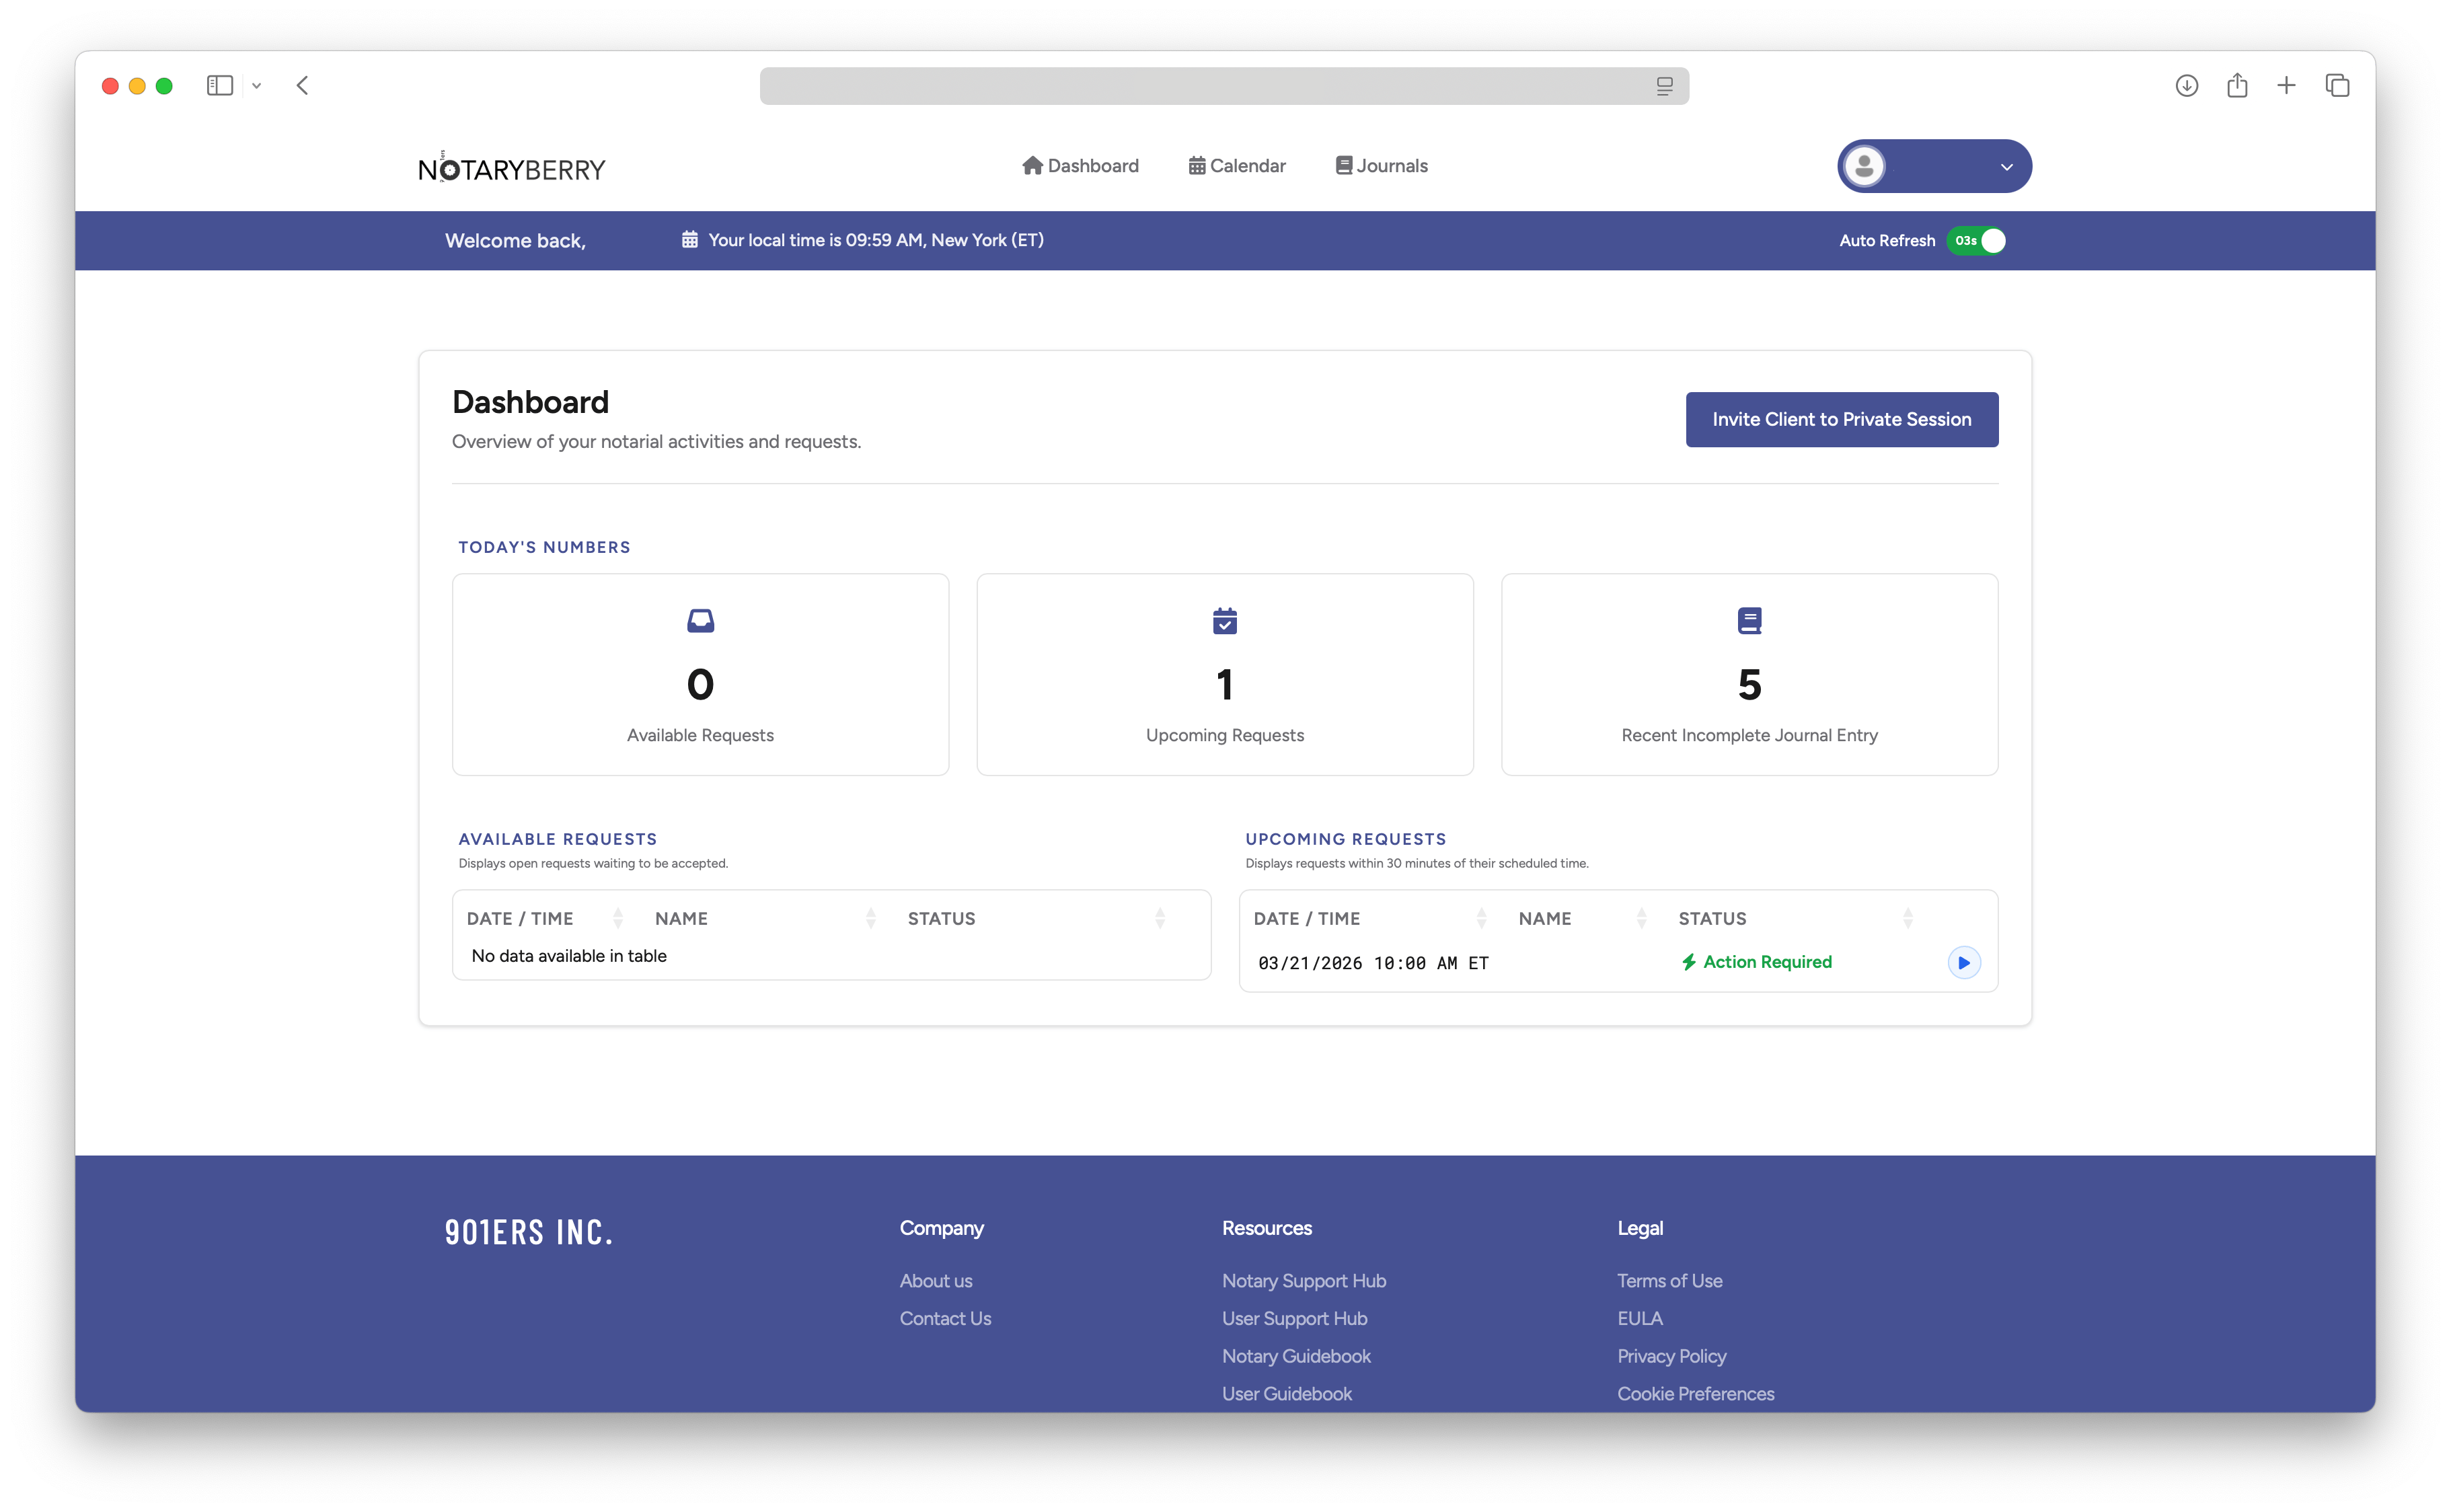This screenshot has height=1512, width=2451.
Task: Open the browser downloads icon
Action: coord(2186,86)
